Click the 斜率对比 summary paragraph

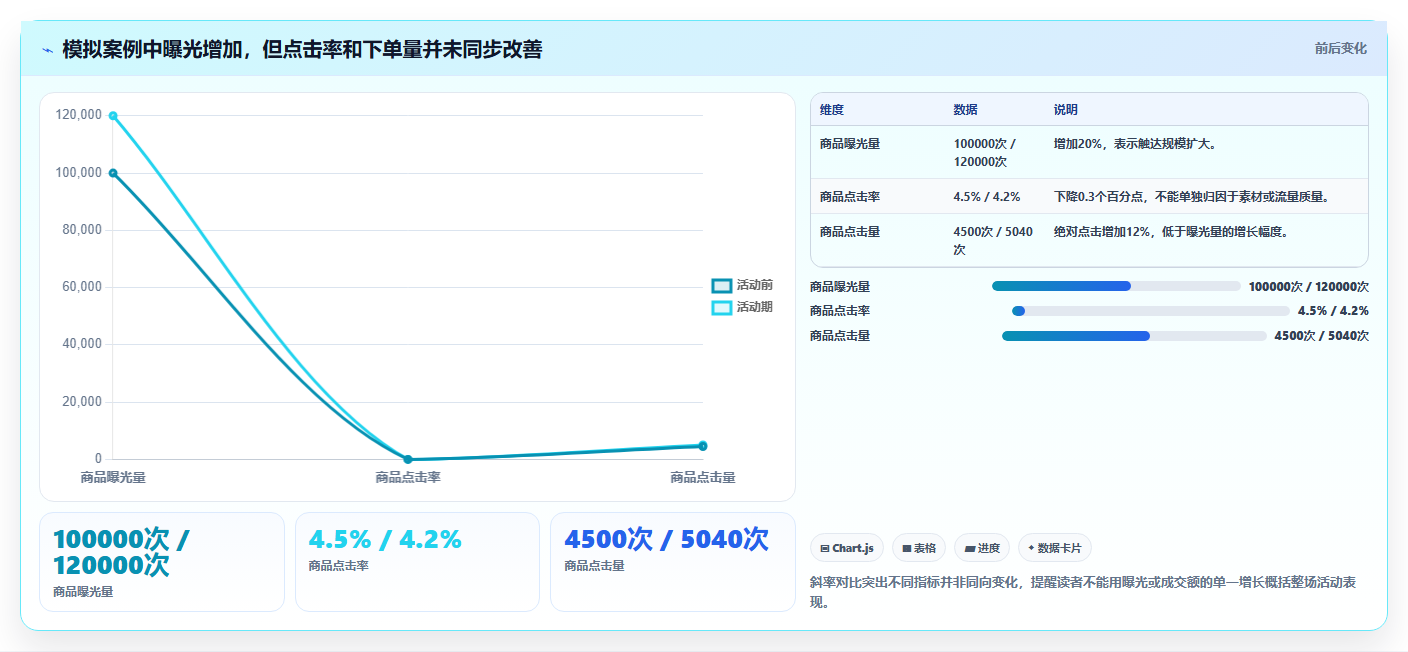[1083, 592]
